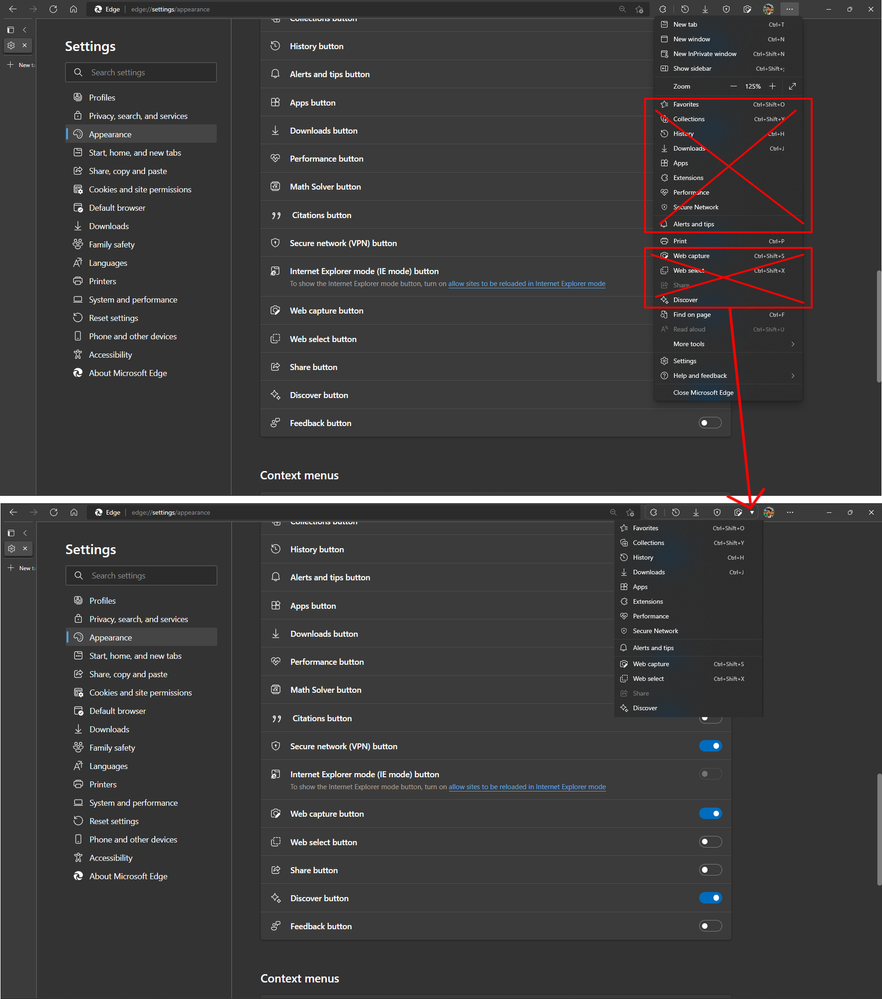Expand More tools submenu
The image size is (882, 999).
[728, 344]
